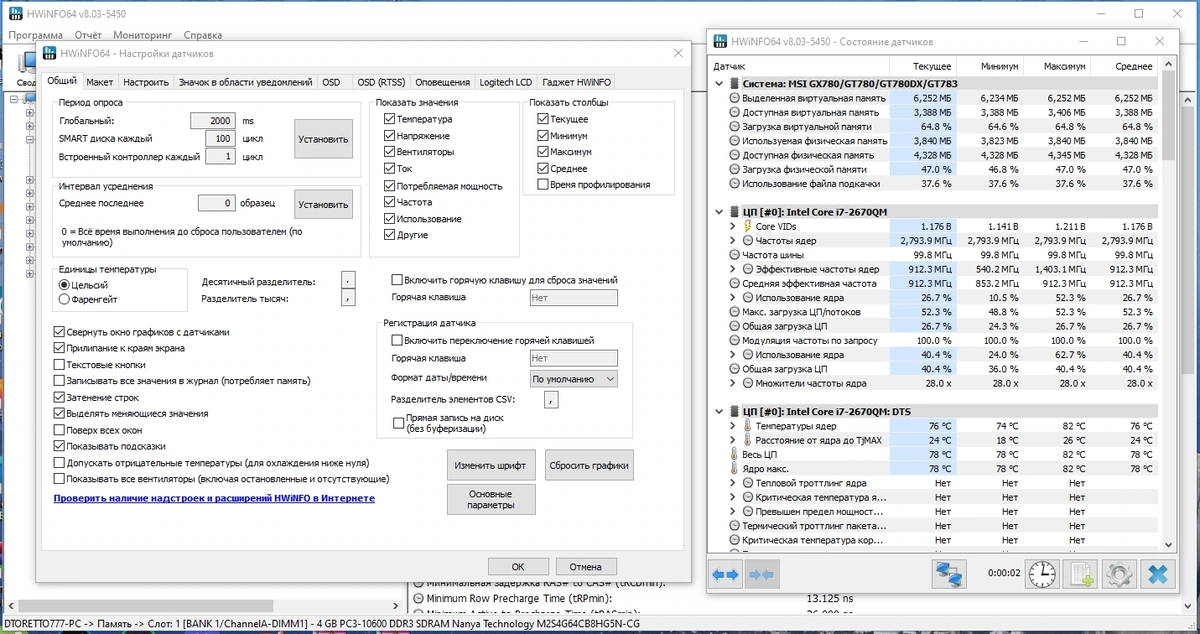Viewport: 1200px width, 634px height.
Task: Click Установить button in Период опроса section
Action: coord(324,139)
